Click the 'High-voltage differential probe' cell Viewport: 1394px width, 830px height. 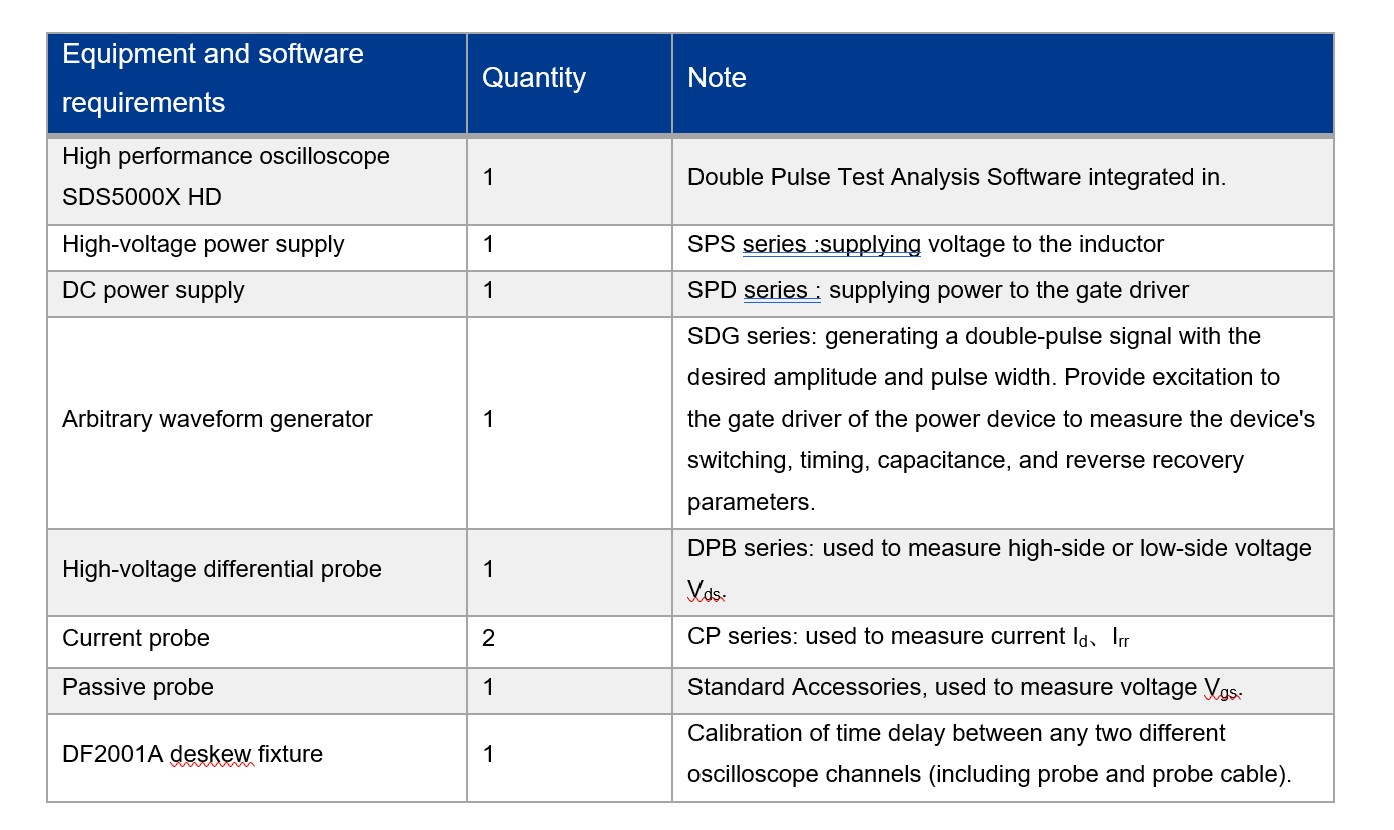(x=222, y=570)
